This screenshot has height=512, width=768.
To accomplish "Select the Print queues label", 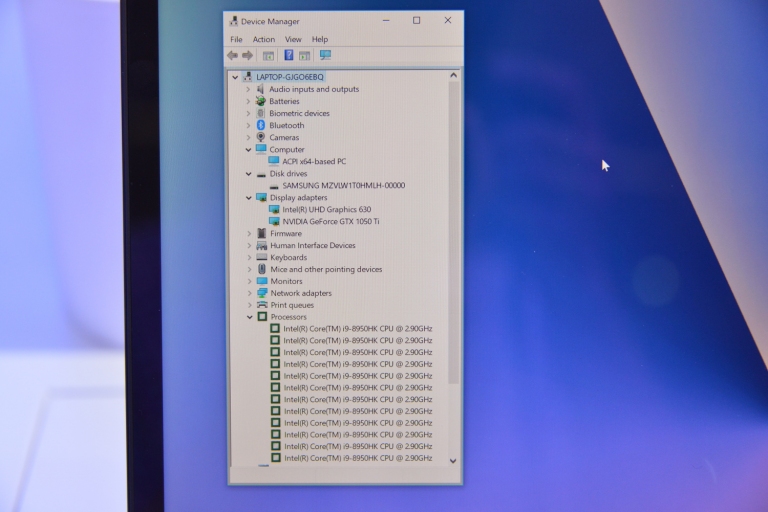I will tap(292, 305).
